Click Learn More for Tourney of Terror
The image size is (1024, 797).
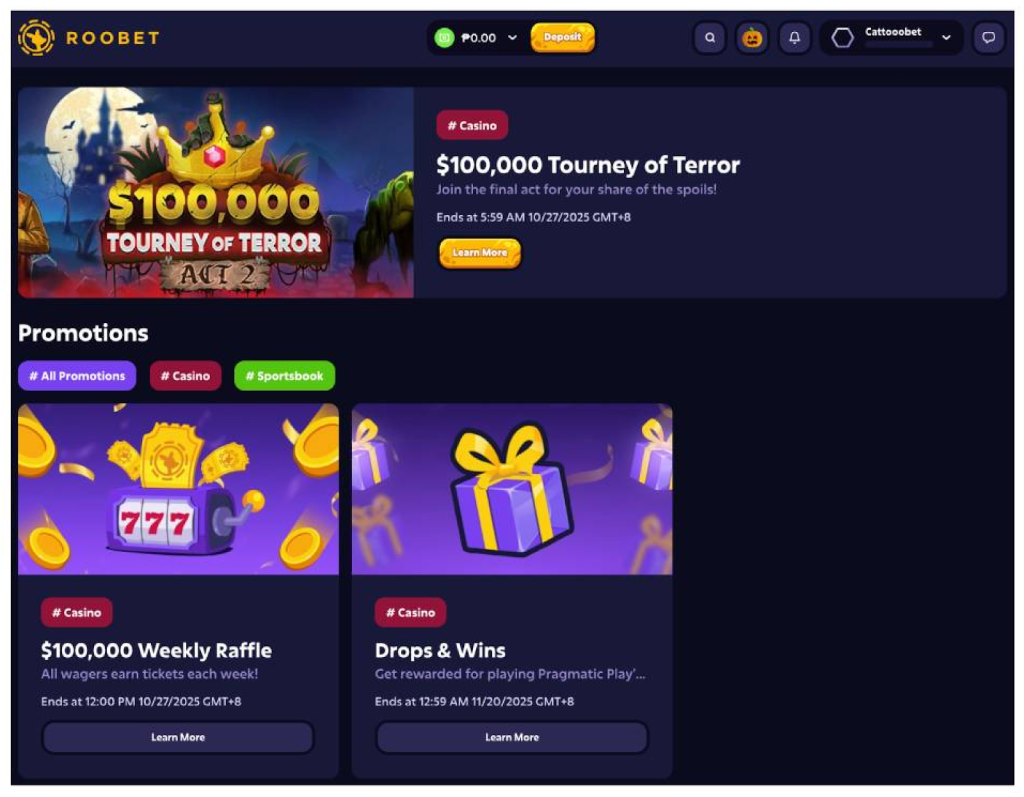tap(480, 253)
